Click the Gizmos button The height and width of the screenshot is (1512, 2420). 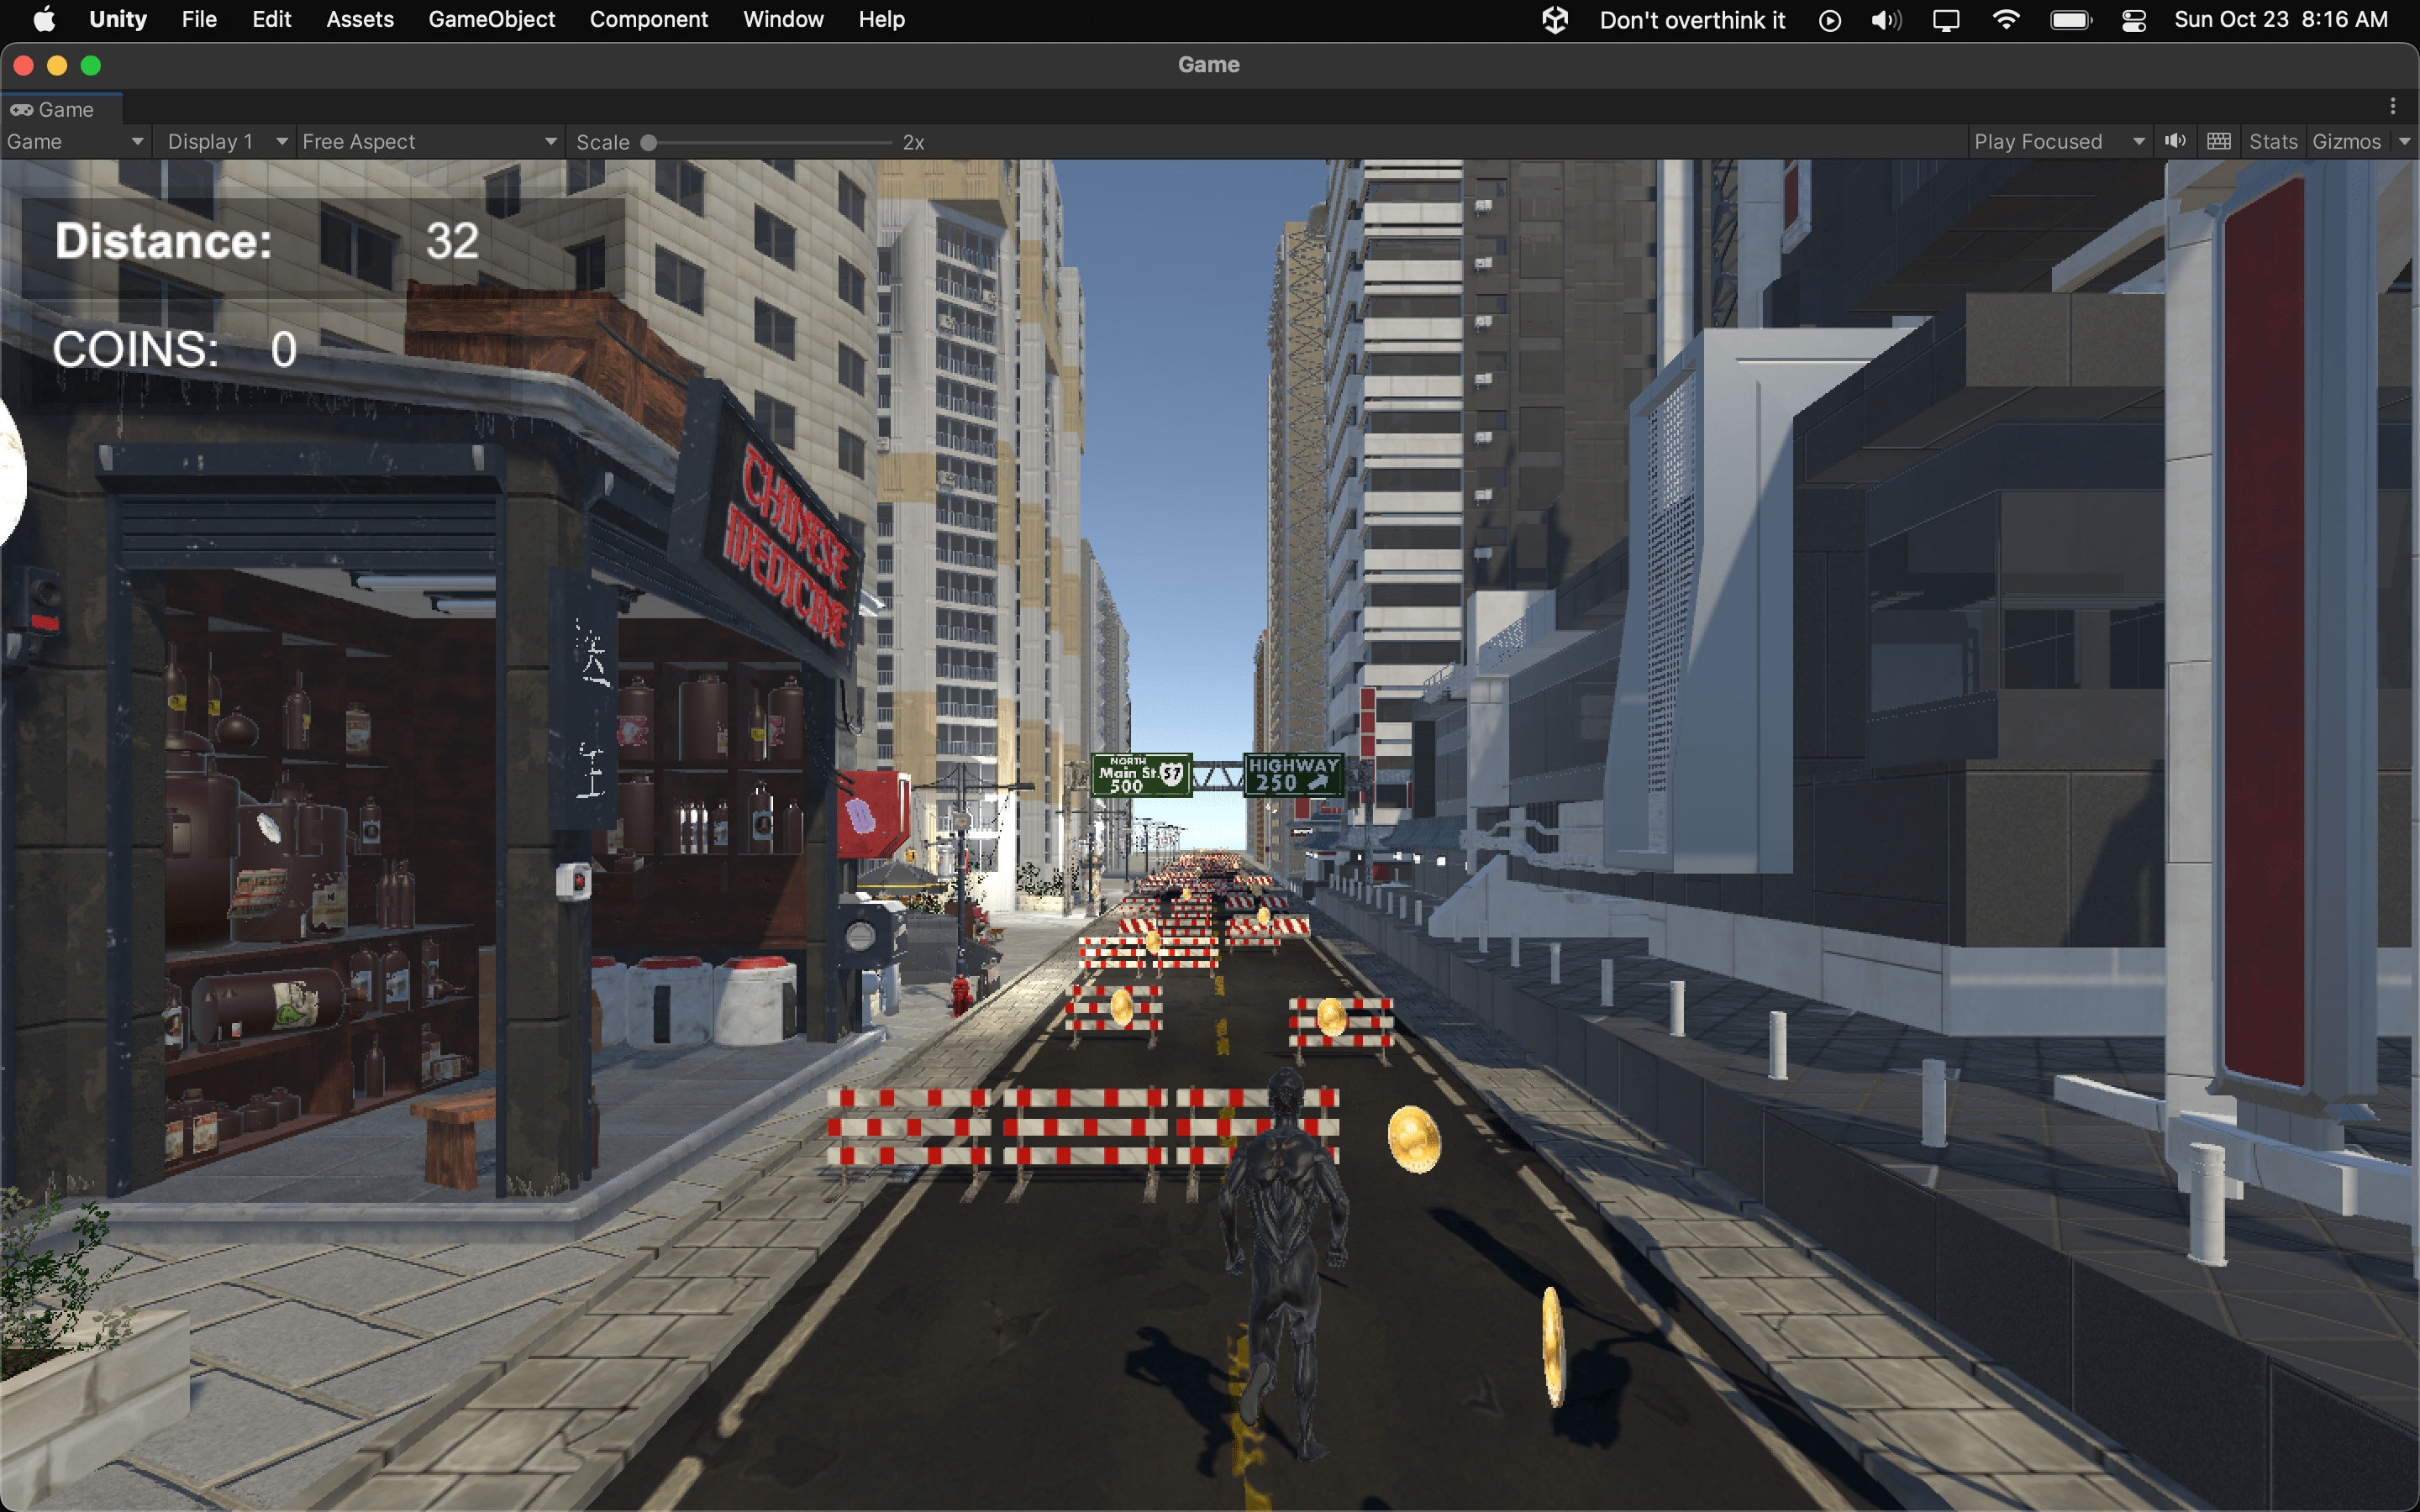[x=2346, y=141]
